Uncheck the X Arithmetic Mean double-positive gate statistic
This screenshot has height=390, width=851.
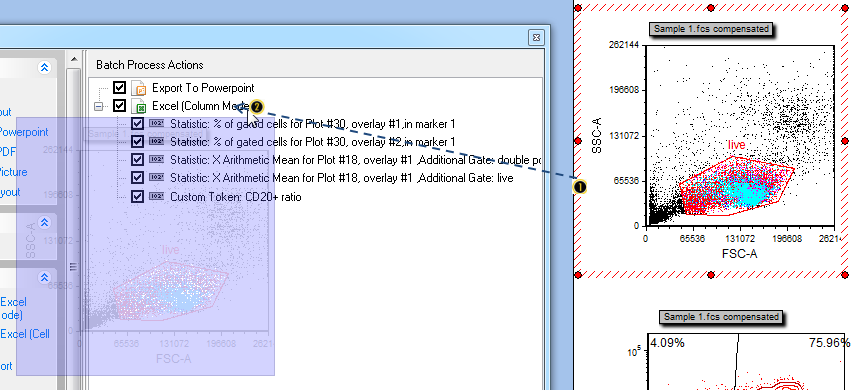(137, 160)
